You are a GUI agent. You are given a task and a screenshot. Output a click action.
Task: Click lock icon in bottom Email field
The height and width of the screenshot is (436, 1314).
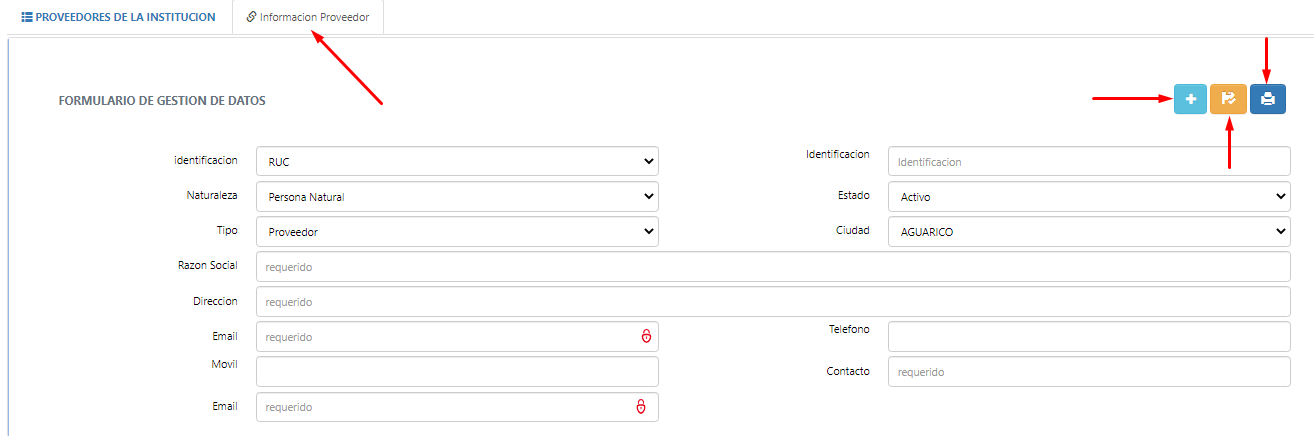click(641, 407)
